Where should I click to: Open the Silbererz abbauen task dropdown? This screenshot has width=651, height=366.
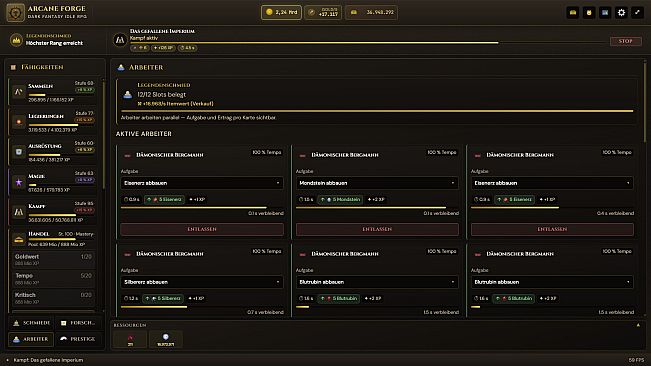pos(202,282)
